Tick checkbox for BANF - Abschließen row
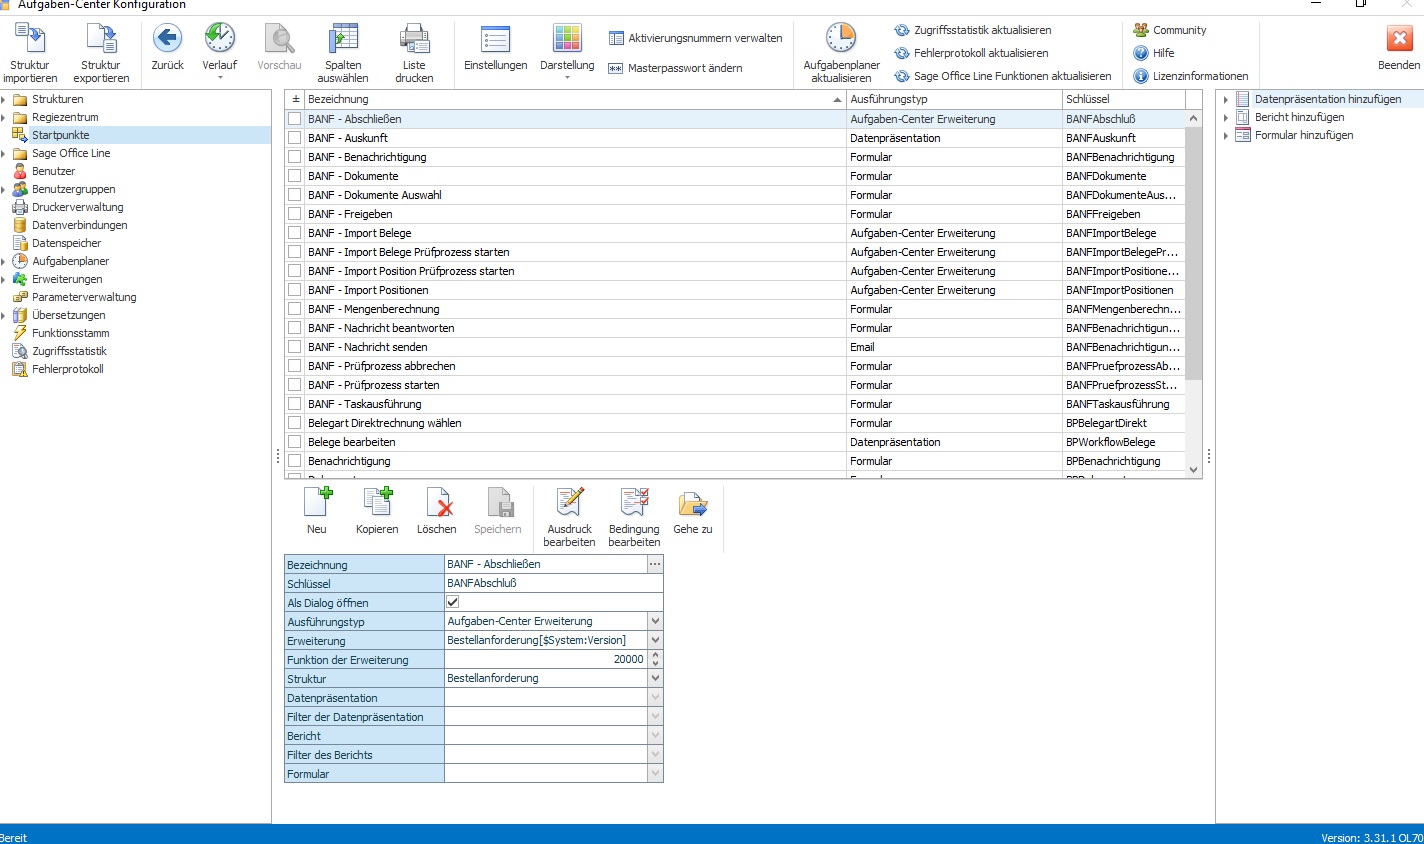1424x844 pixels. (294, 118)
